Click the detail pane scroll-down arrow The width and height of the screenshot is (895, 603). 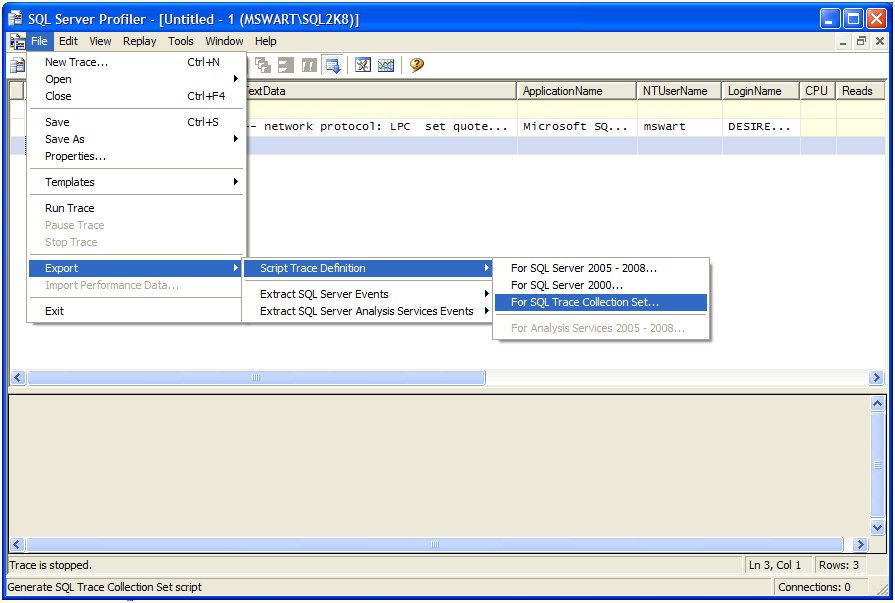877,526
